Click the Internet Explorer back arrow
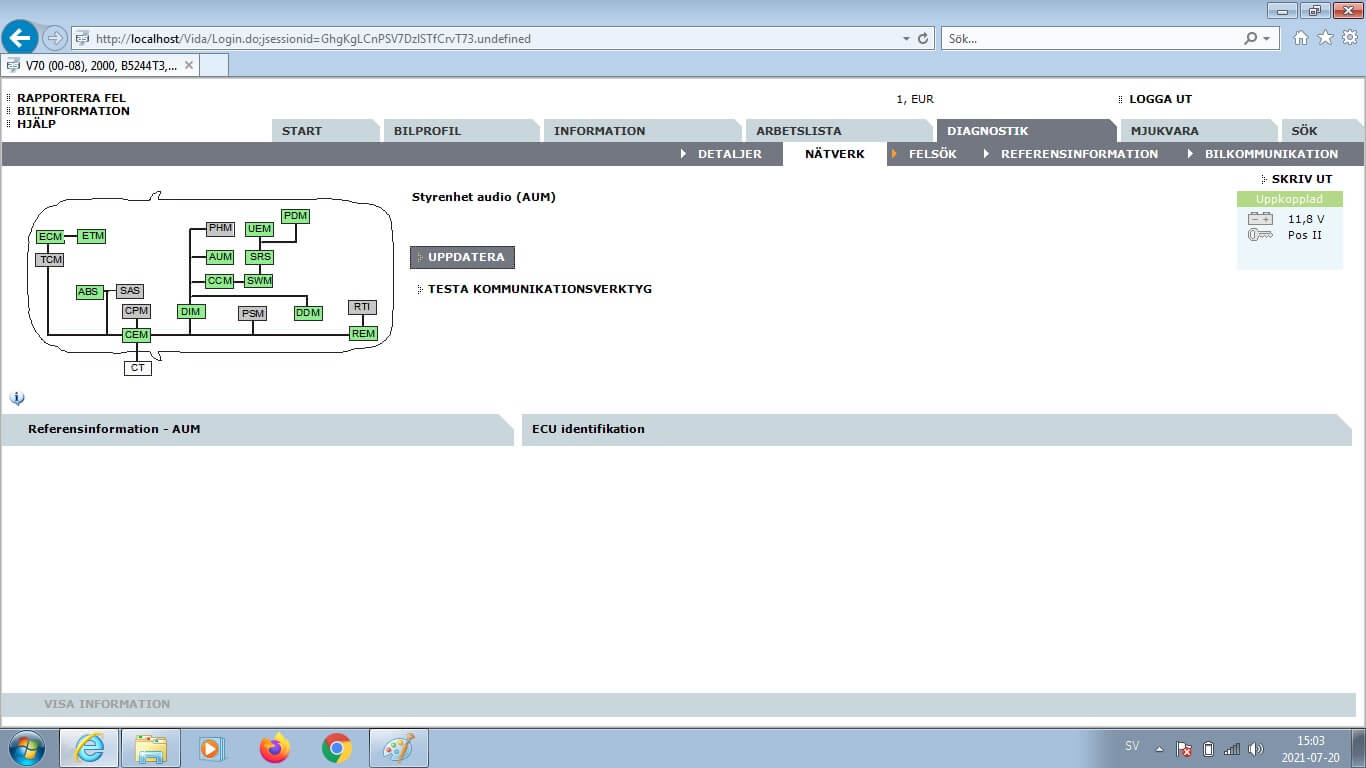The height and width of the screenshot is (768, 1366). coord(20,38)
